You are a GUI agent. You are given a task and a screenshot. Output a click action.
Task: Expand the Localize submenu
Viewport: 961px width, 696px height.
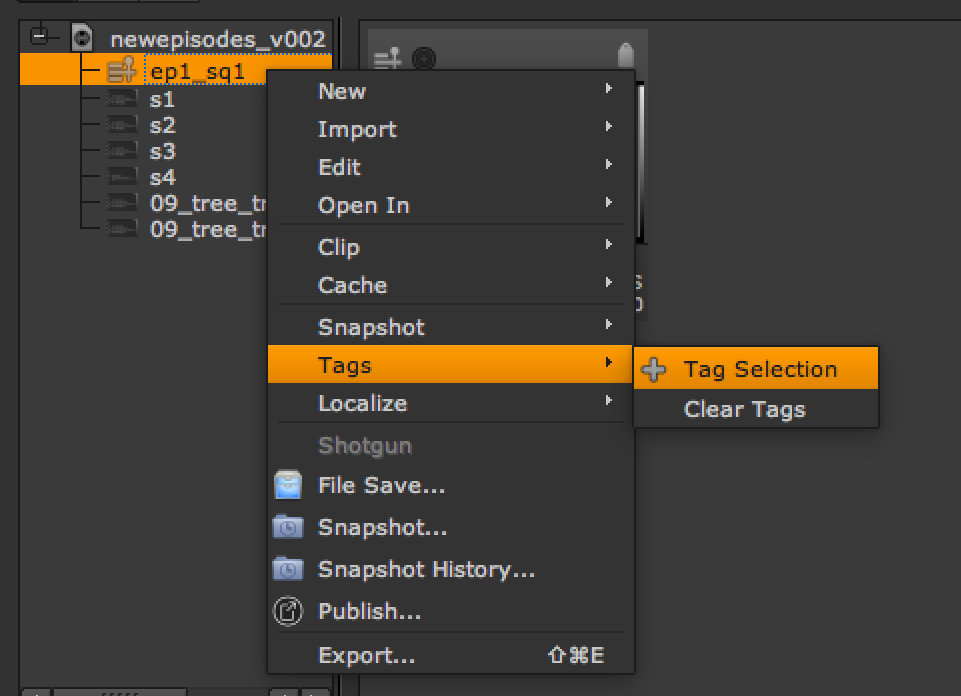(362, 403)
